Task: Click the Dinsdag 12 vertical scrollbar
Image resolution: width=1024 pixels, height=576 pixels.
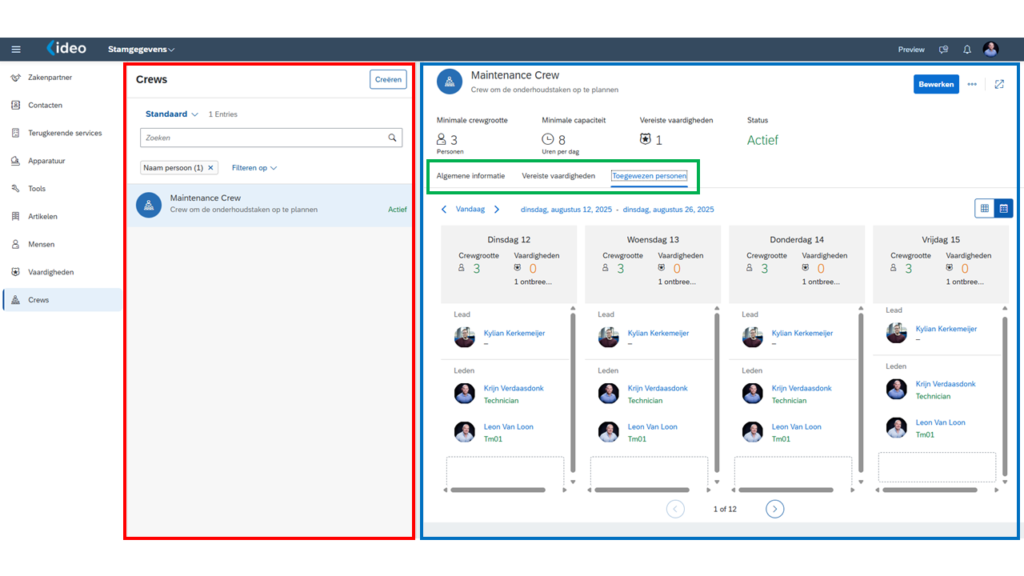Action: click(x=573, y=390)
